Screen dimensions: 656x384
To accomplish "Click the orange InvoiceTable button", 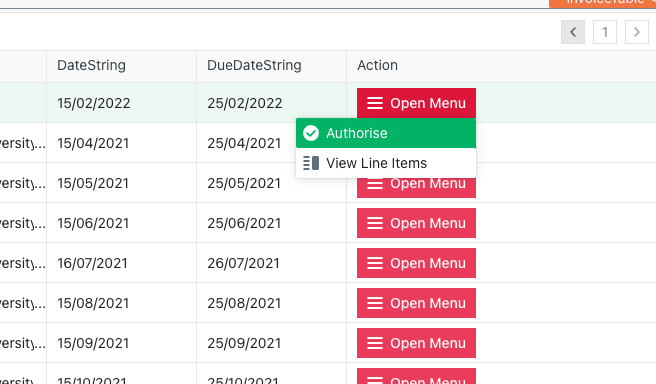I will 602,3.
